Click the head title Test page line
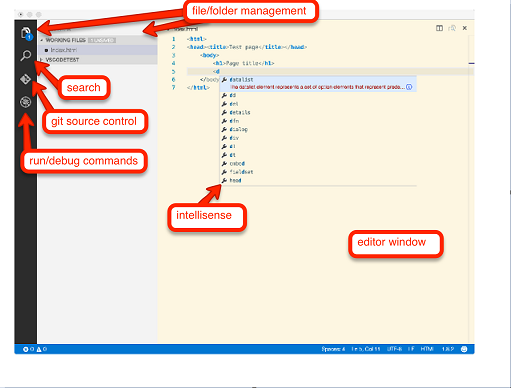Viewport: 511px width, 388px height. tap(247, 47)
